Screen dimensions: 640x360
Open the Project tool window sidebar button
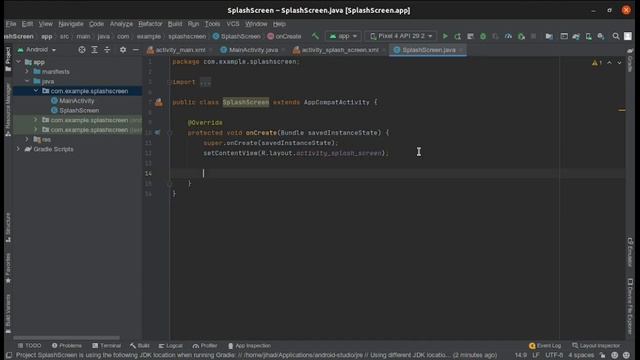8,58
